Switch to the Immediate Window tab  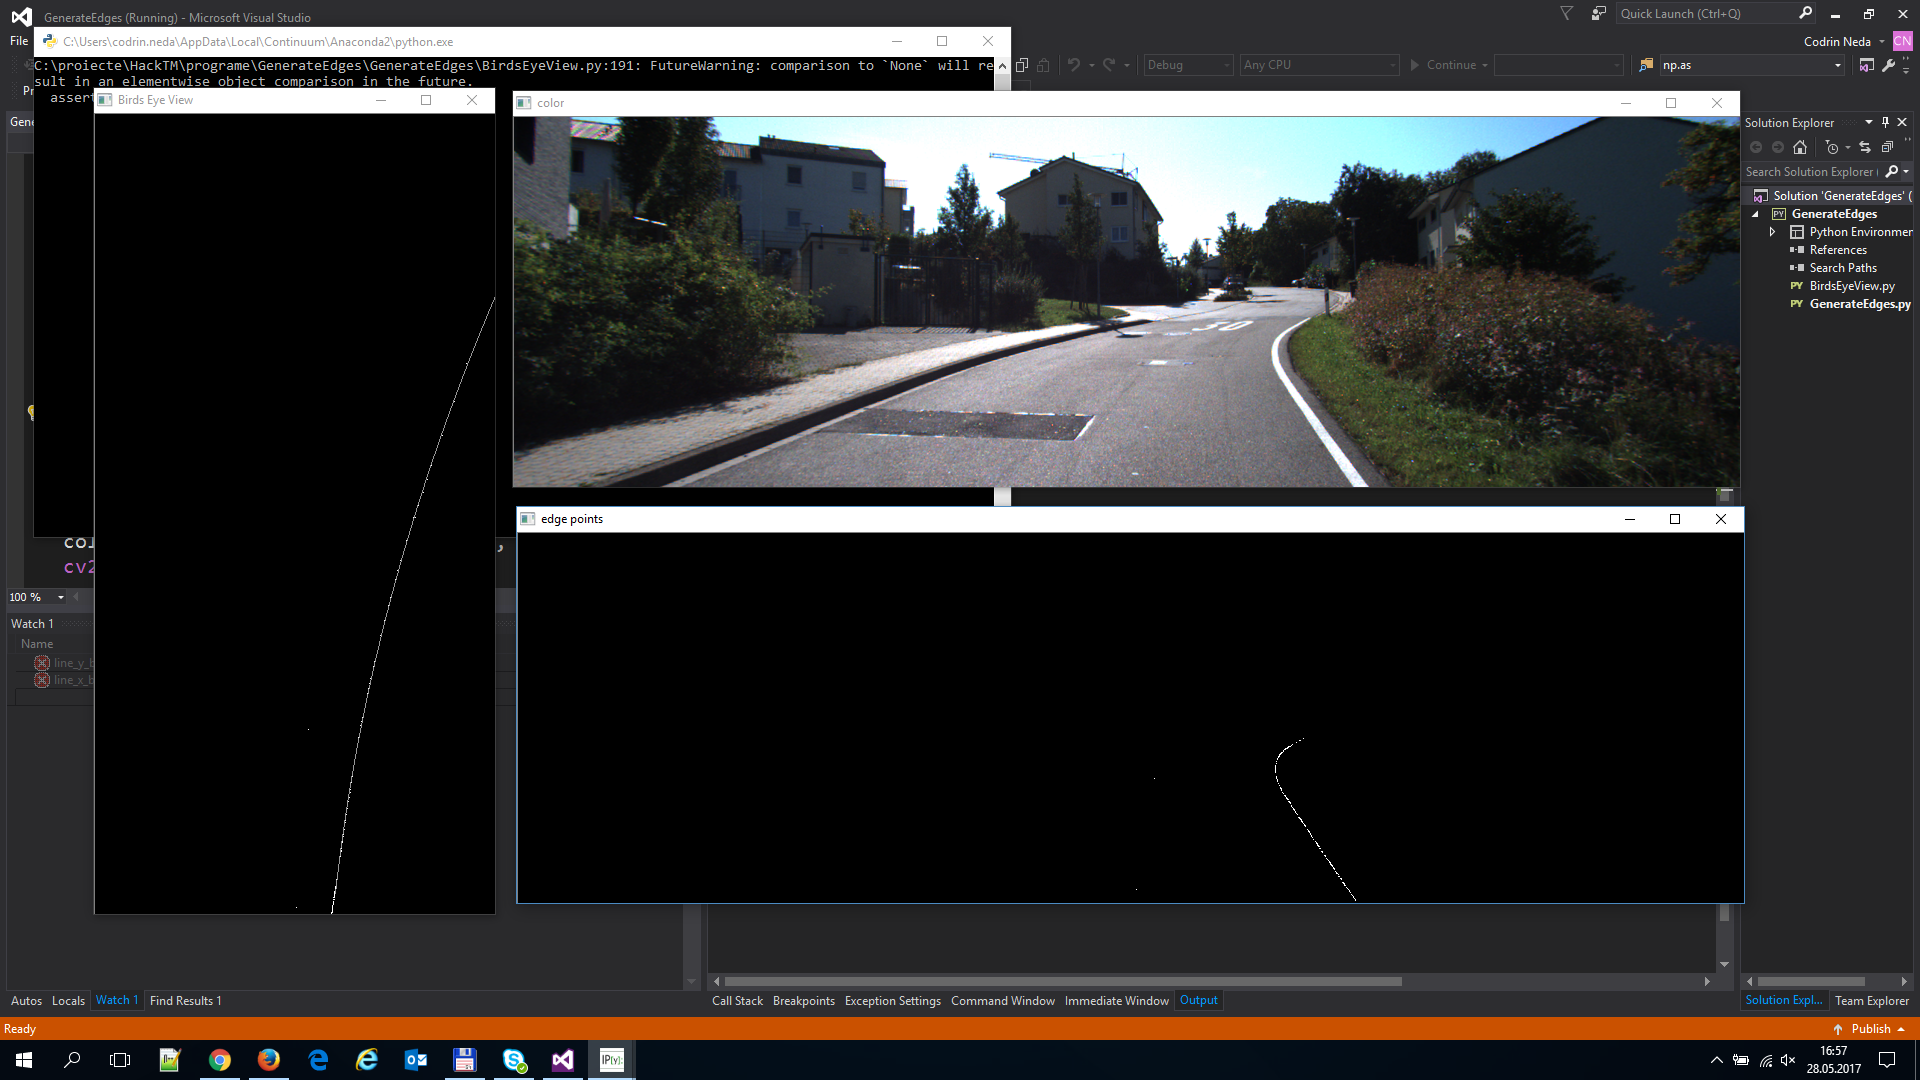[1116, 1001]
